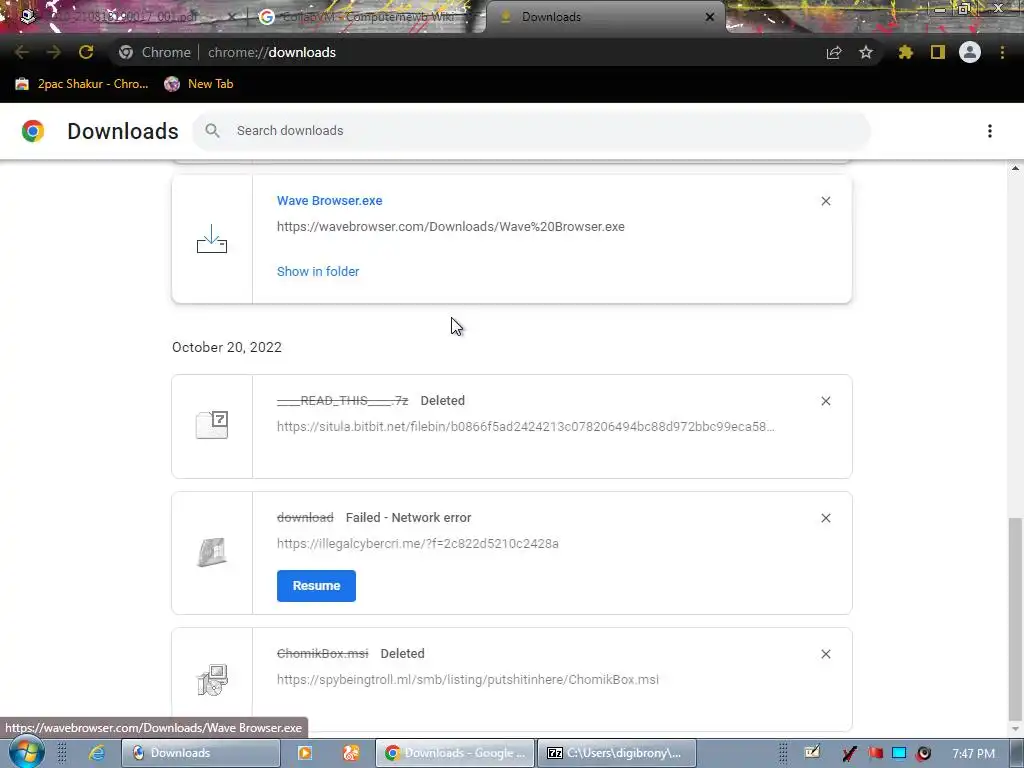The image size is (1024, 768).
Task: Bookmark this page with the star icon
Action: pyautogui.click(x=866, y=52)
